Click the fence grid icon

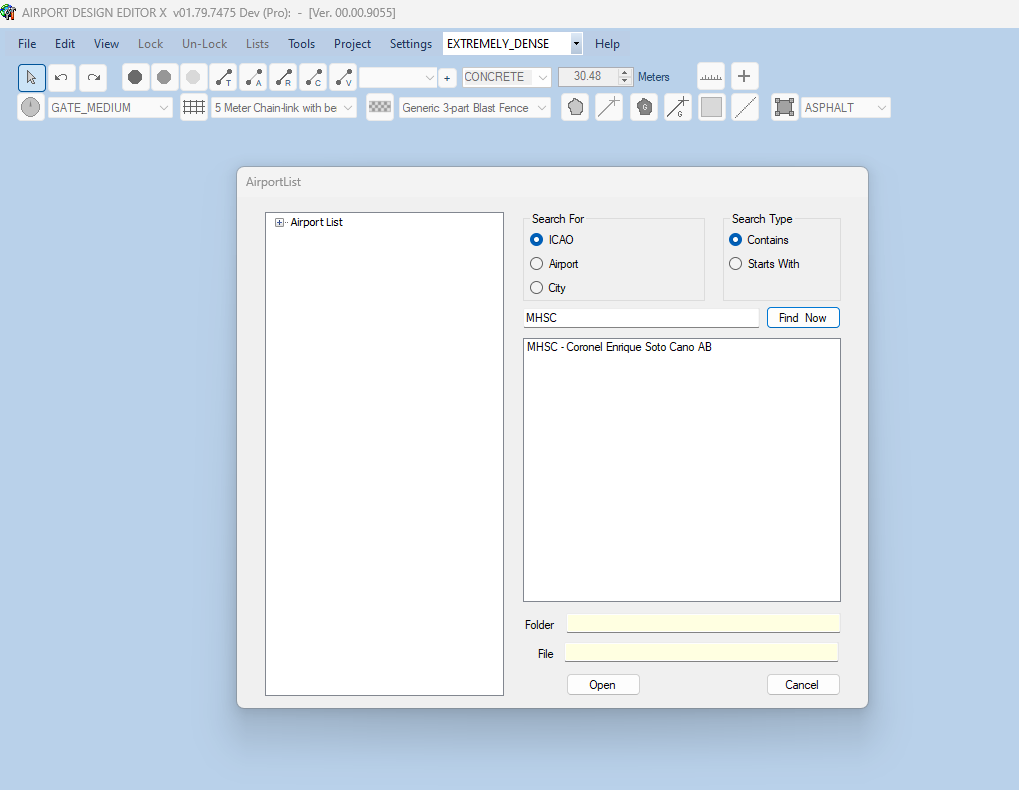coord(194,108)
